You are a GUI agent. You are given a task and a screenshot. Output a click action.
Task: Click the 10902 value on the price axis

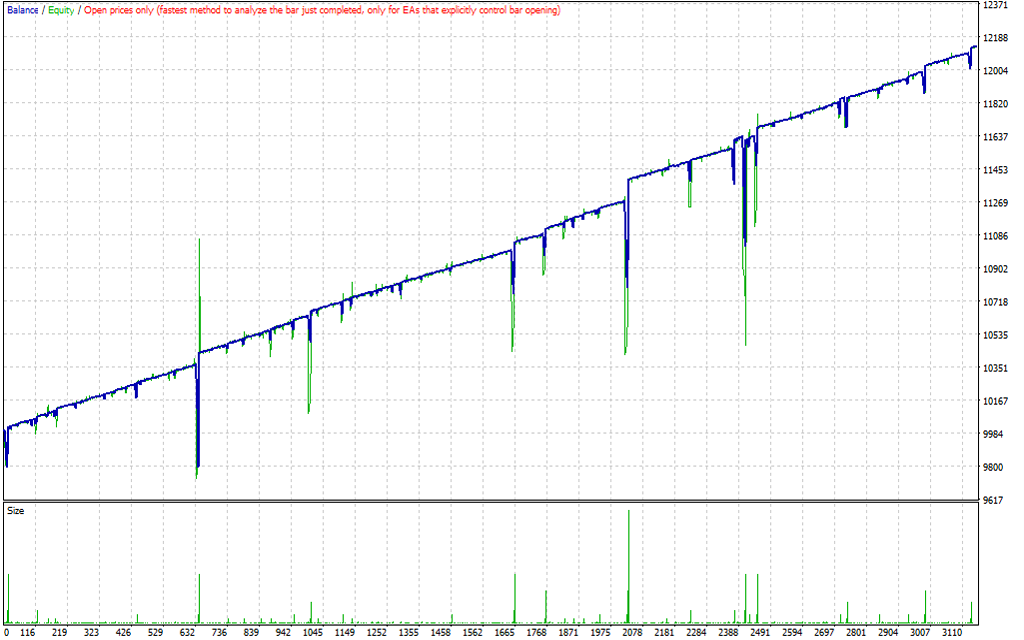click(x=996, y=270)
